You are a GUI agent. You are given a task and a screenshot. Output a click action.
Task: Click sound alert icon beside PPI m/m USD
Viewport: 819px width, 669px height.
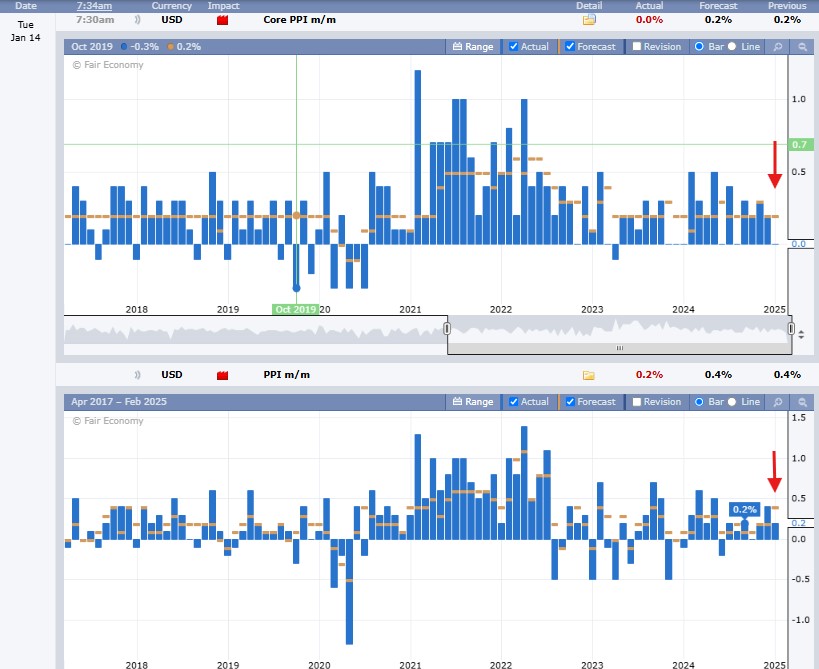[136, 375]
